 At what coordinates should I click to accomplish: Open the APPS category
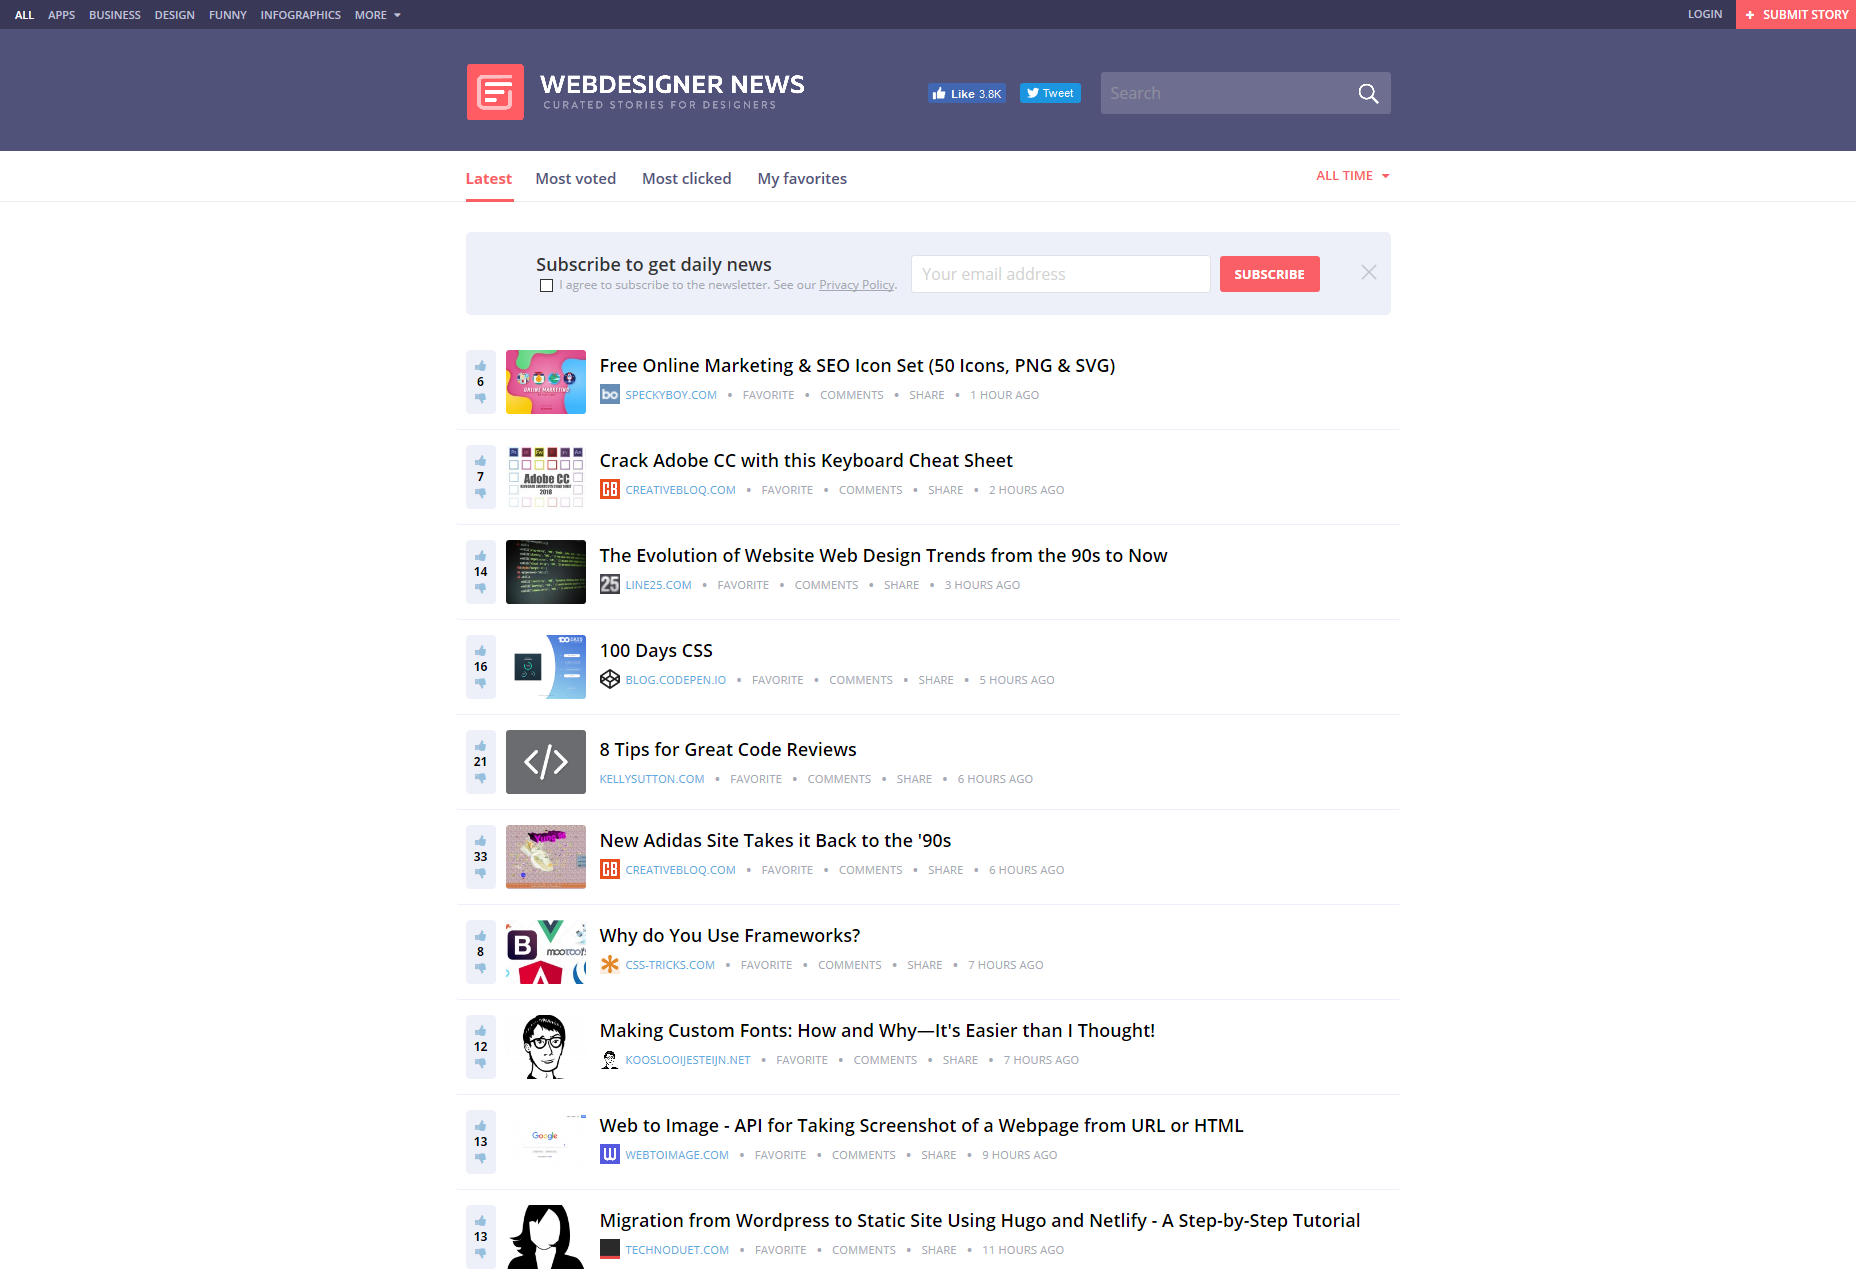(x=61, y=15)
